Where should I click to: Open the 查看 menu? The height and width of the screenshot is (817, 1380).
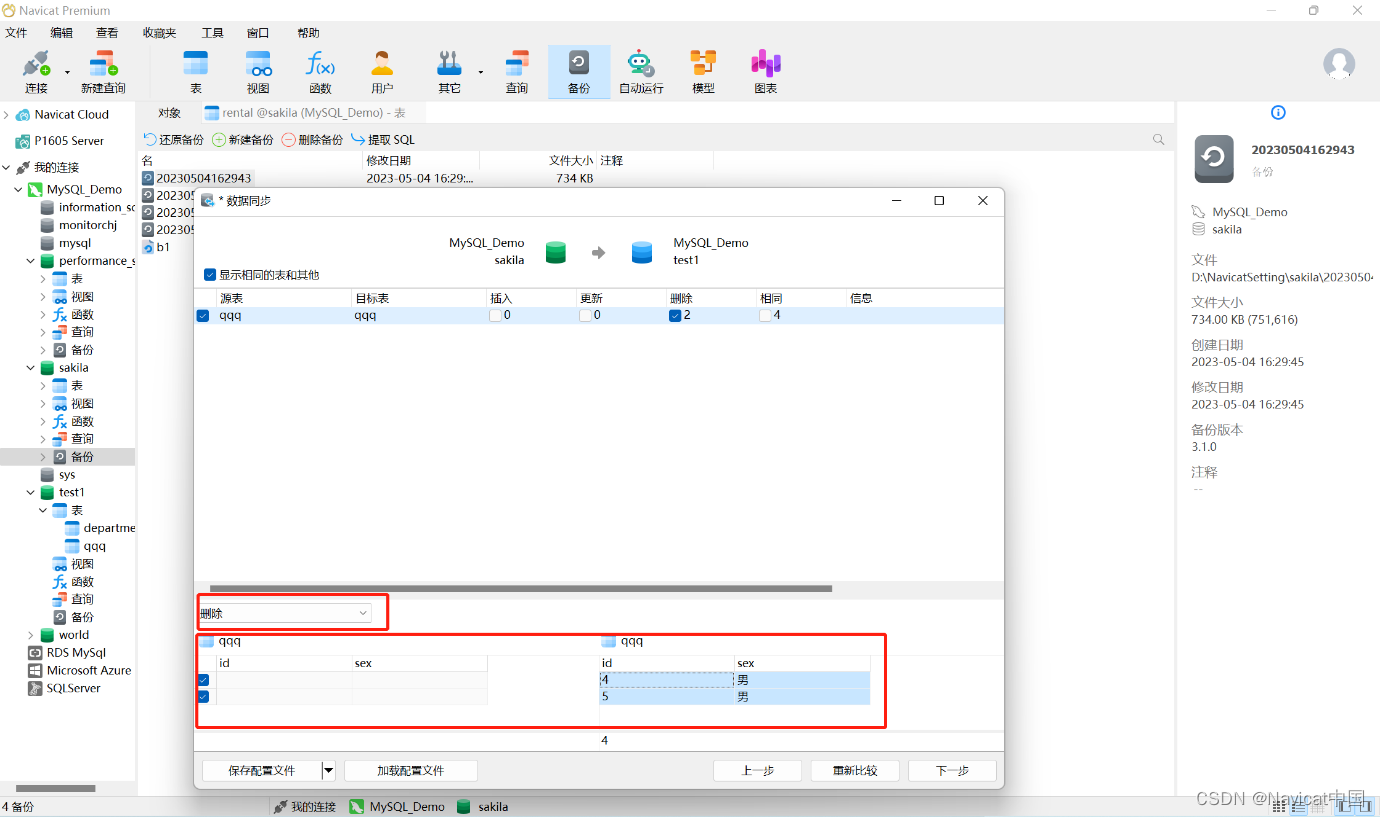click(x=107, y=33)
